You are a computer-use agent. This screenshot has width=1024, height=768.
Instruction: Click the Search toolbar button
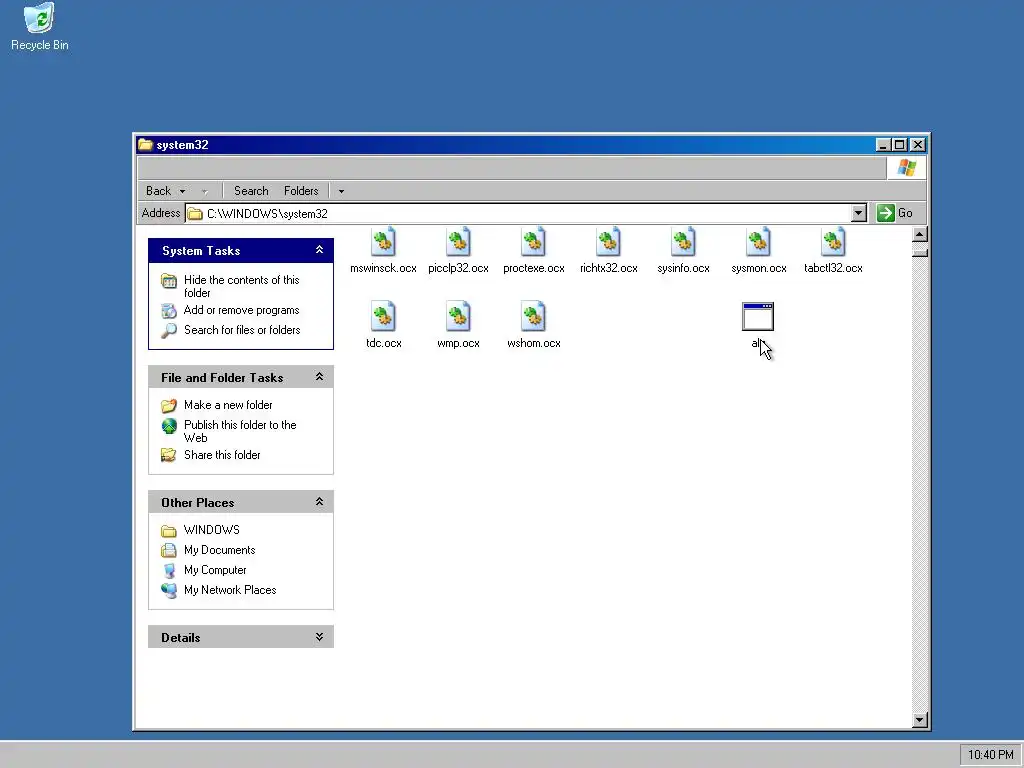point(251,191)
